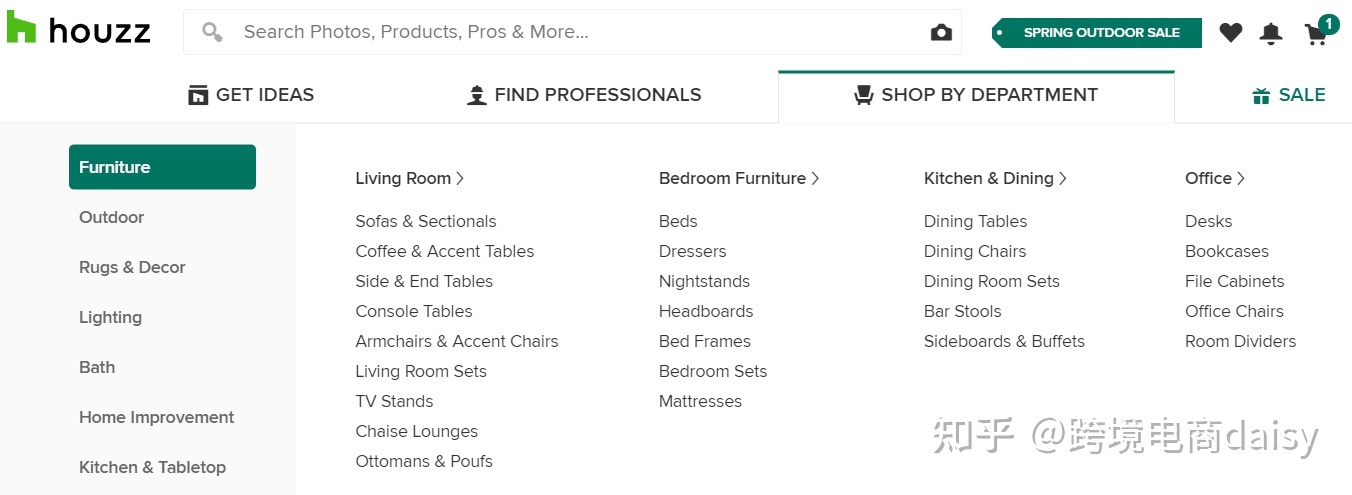Viewport: 1352px width, 495px height.
Task: Expand the Kitchen & Dining category chevron
Action: pos(1063,178)
